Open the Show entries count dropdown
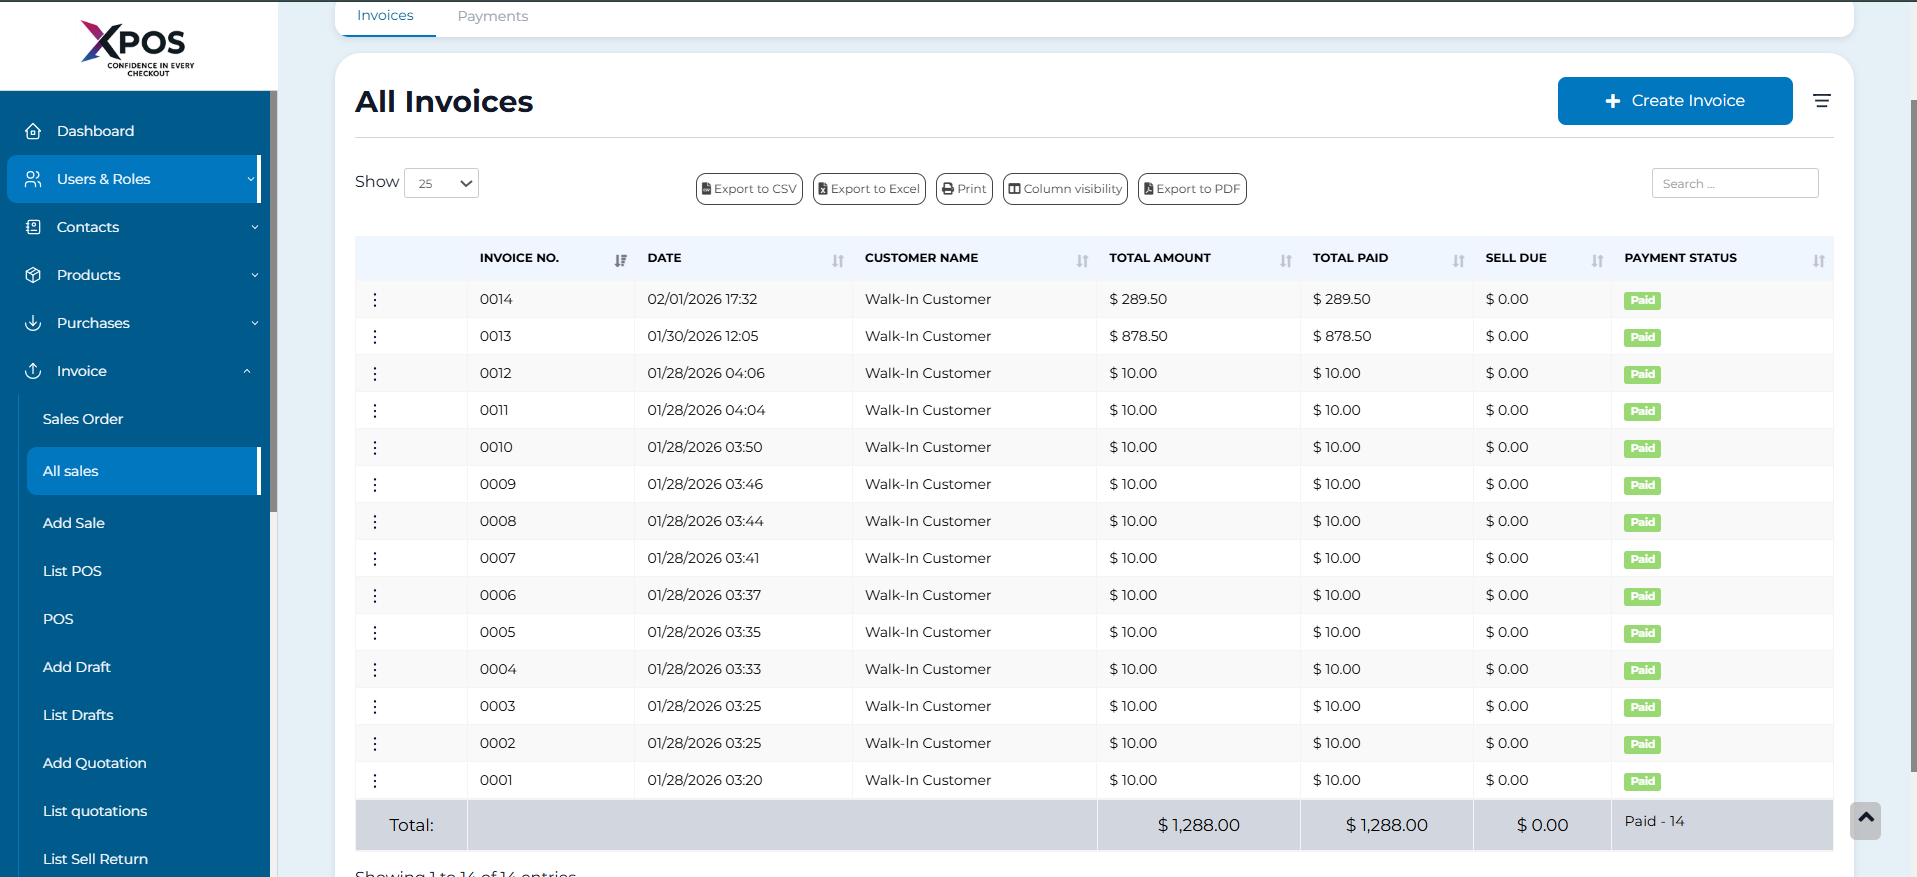 (442, 183)
